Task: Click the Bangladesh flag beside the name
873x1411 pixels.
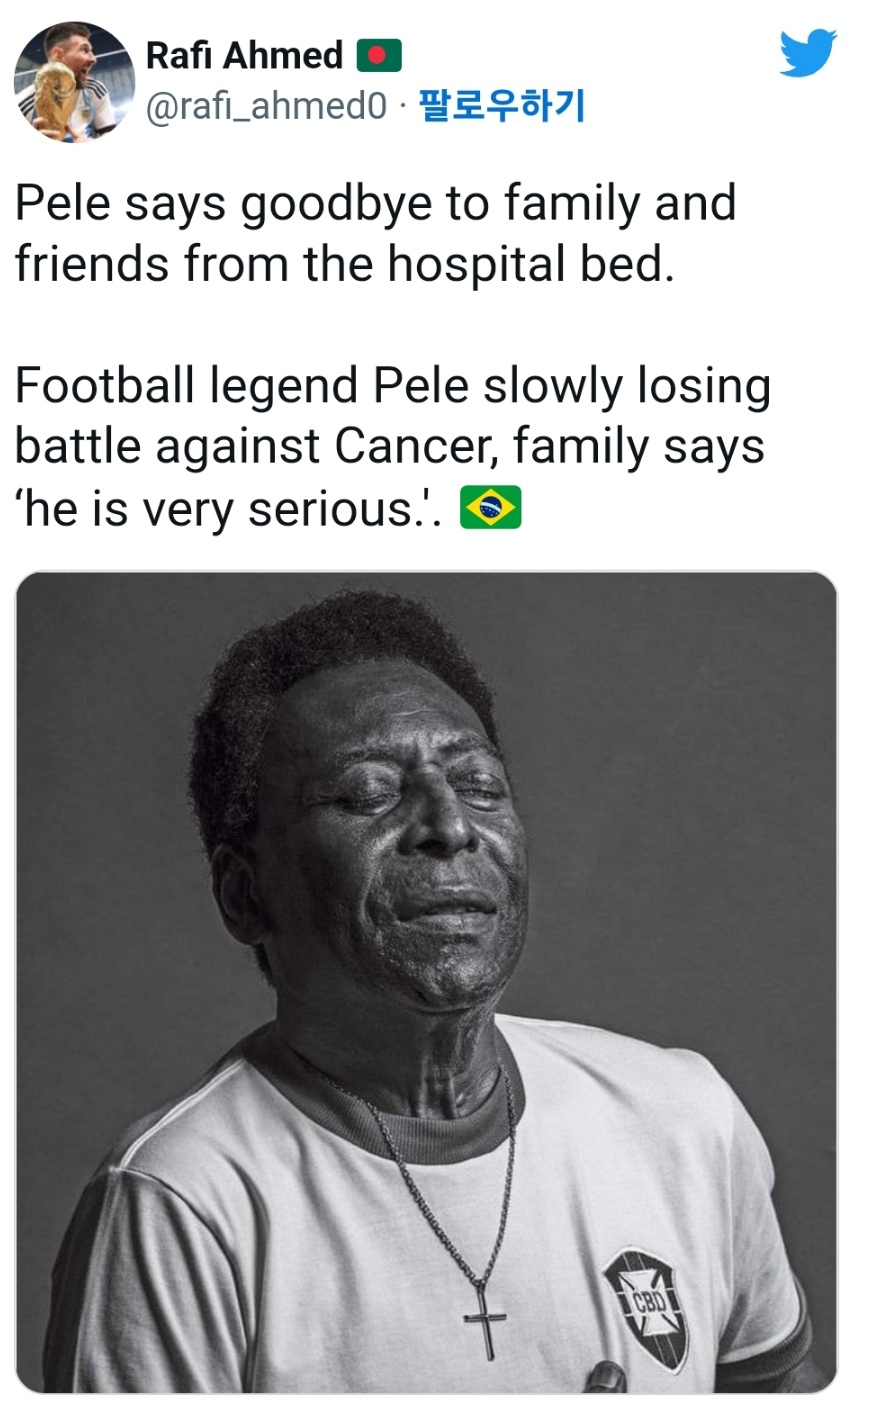Action: click(379, 56)
